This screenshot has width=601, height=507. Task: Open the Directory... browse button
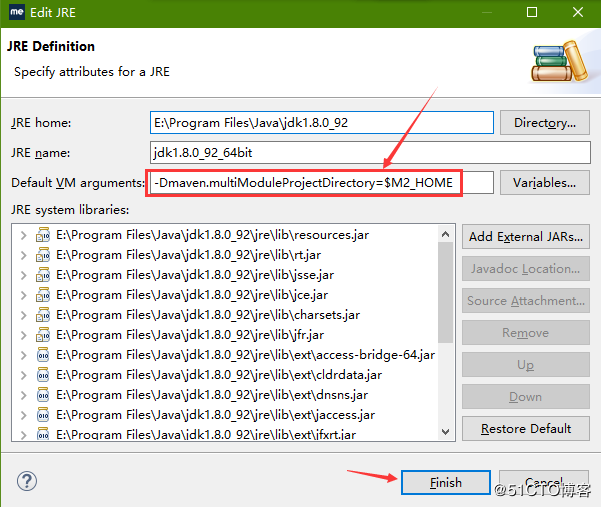(545, 123)
